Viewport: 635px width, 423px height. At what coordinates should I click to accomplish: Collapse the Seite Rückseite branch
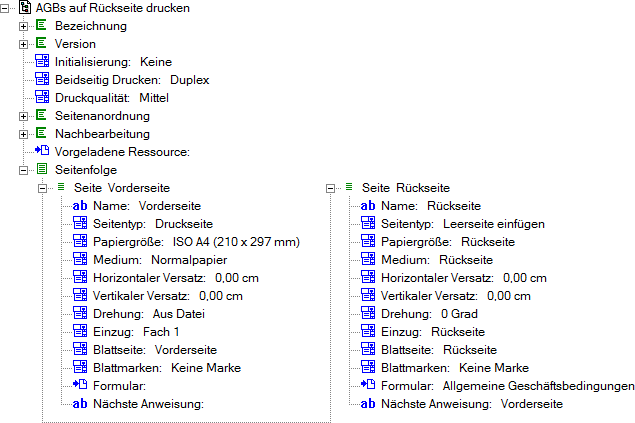coord(330,188)
